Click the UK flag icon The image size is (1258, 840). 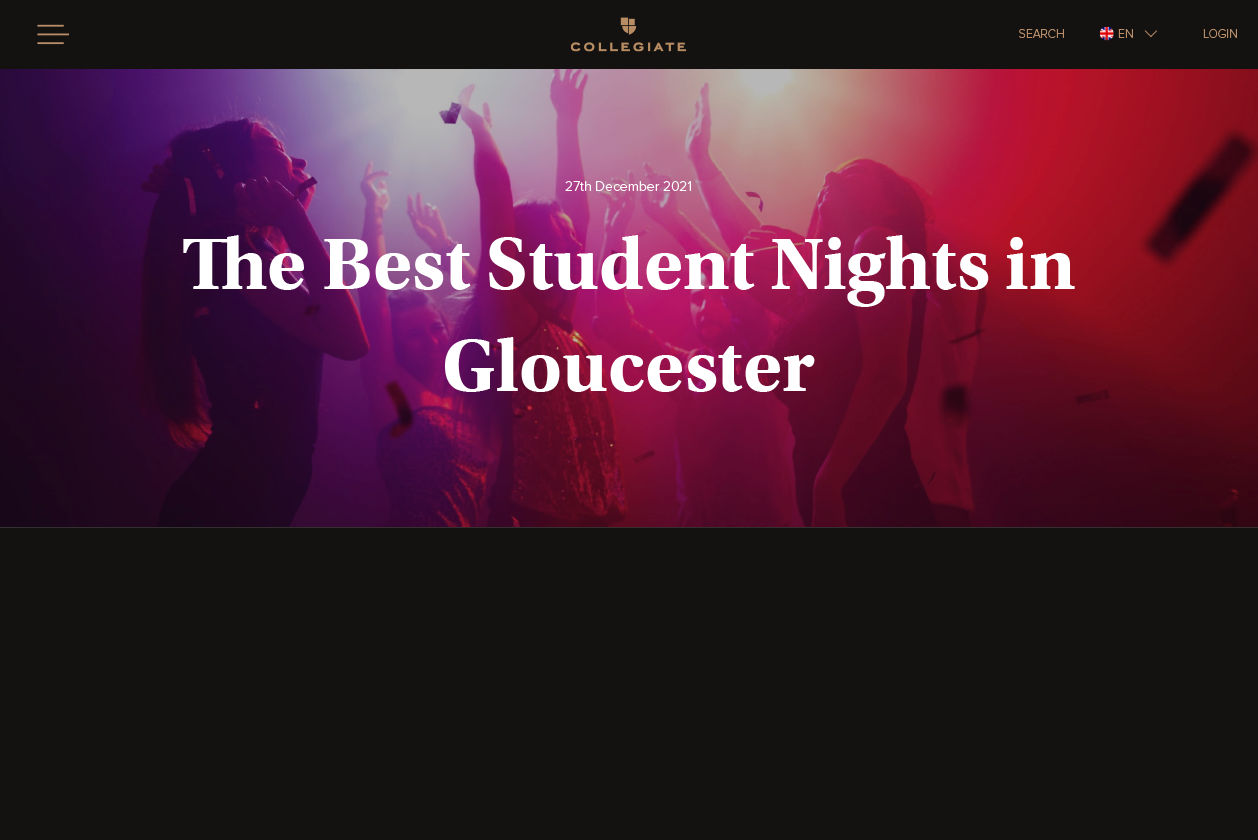coord(1106,34)
